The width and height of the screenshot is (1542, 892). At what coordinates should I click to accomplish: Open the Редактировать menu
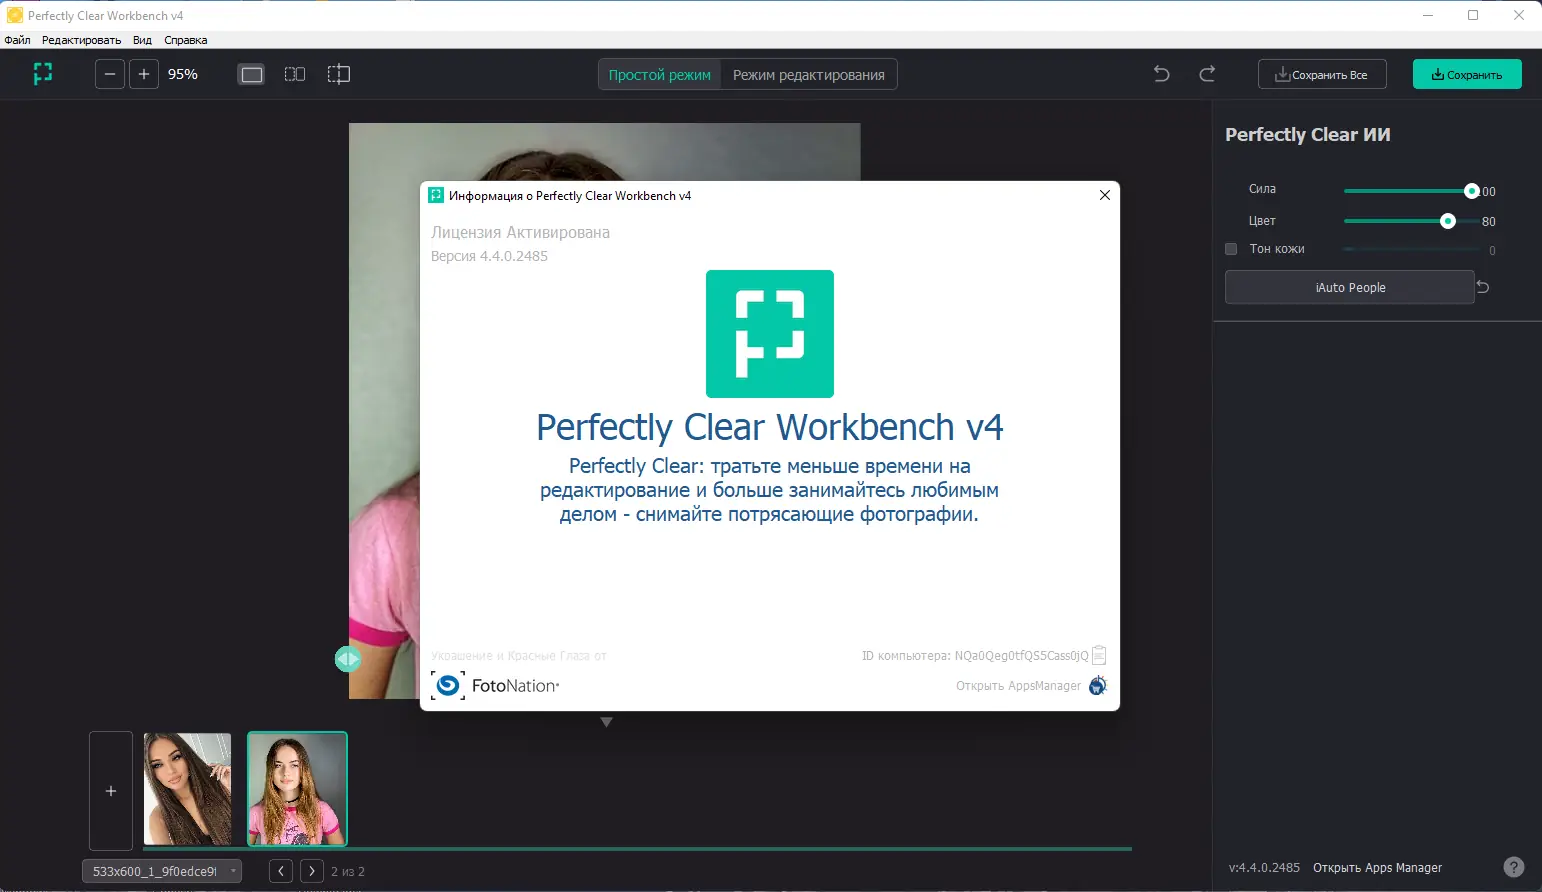[81, 40]
